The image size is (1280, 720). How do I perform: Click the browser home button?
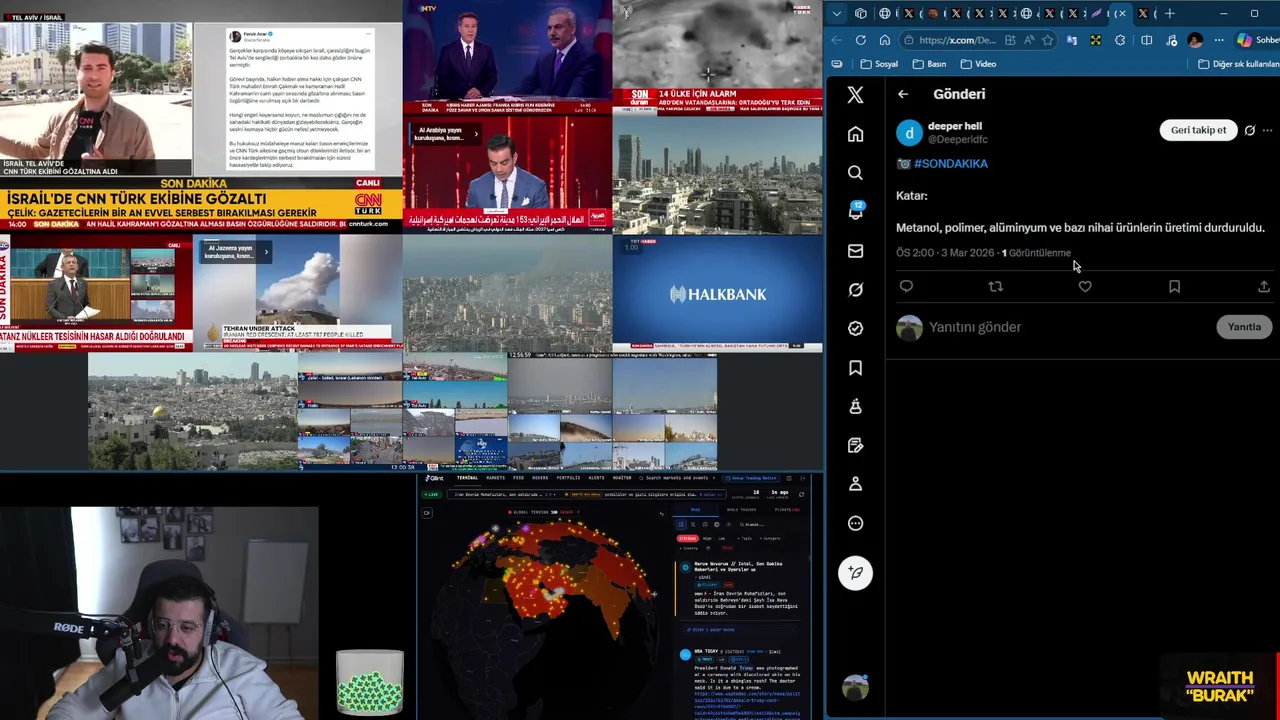[885, 40]
